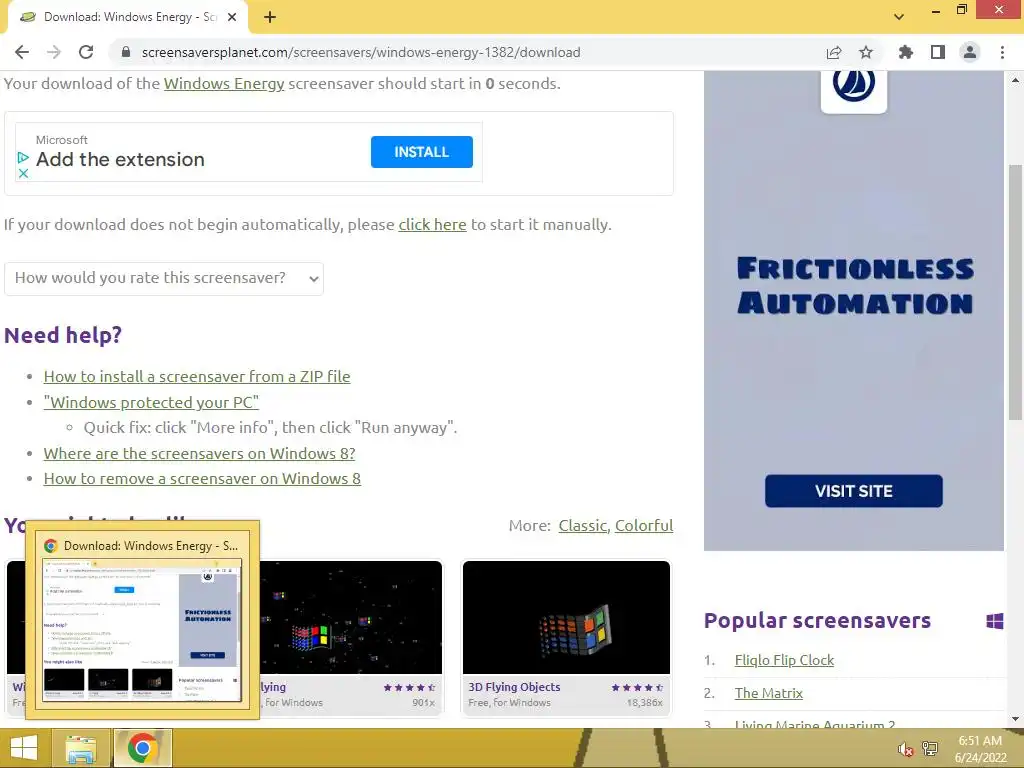Close the ad with the X icon
Screen dimensions: 1024x768
23,173
